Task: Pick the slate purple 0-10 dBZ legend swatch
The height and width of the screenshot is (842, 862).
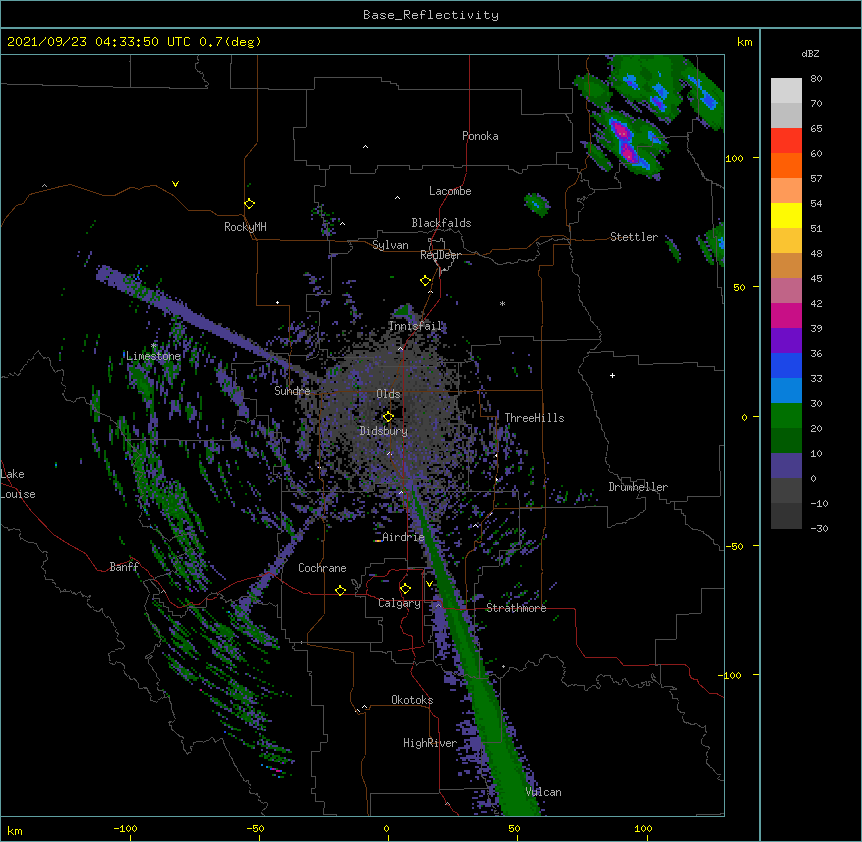Action: [786, 466]
